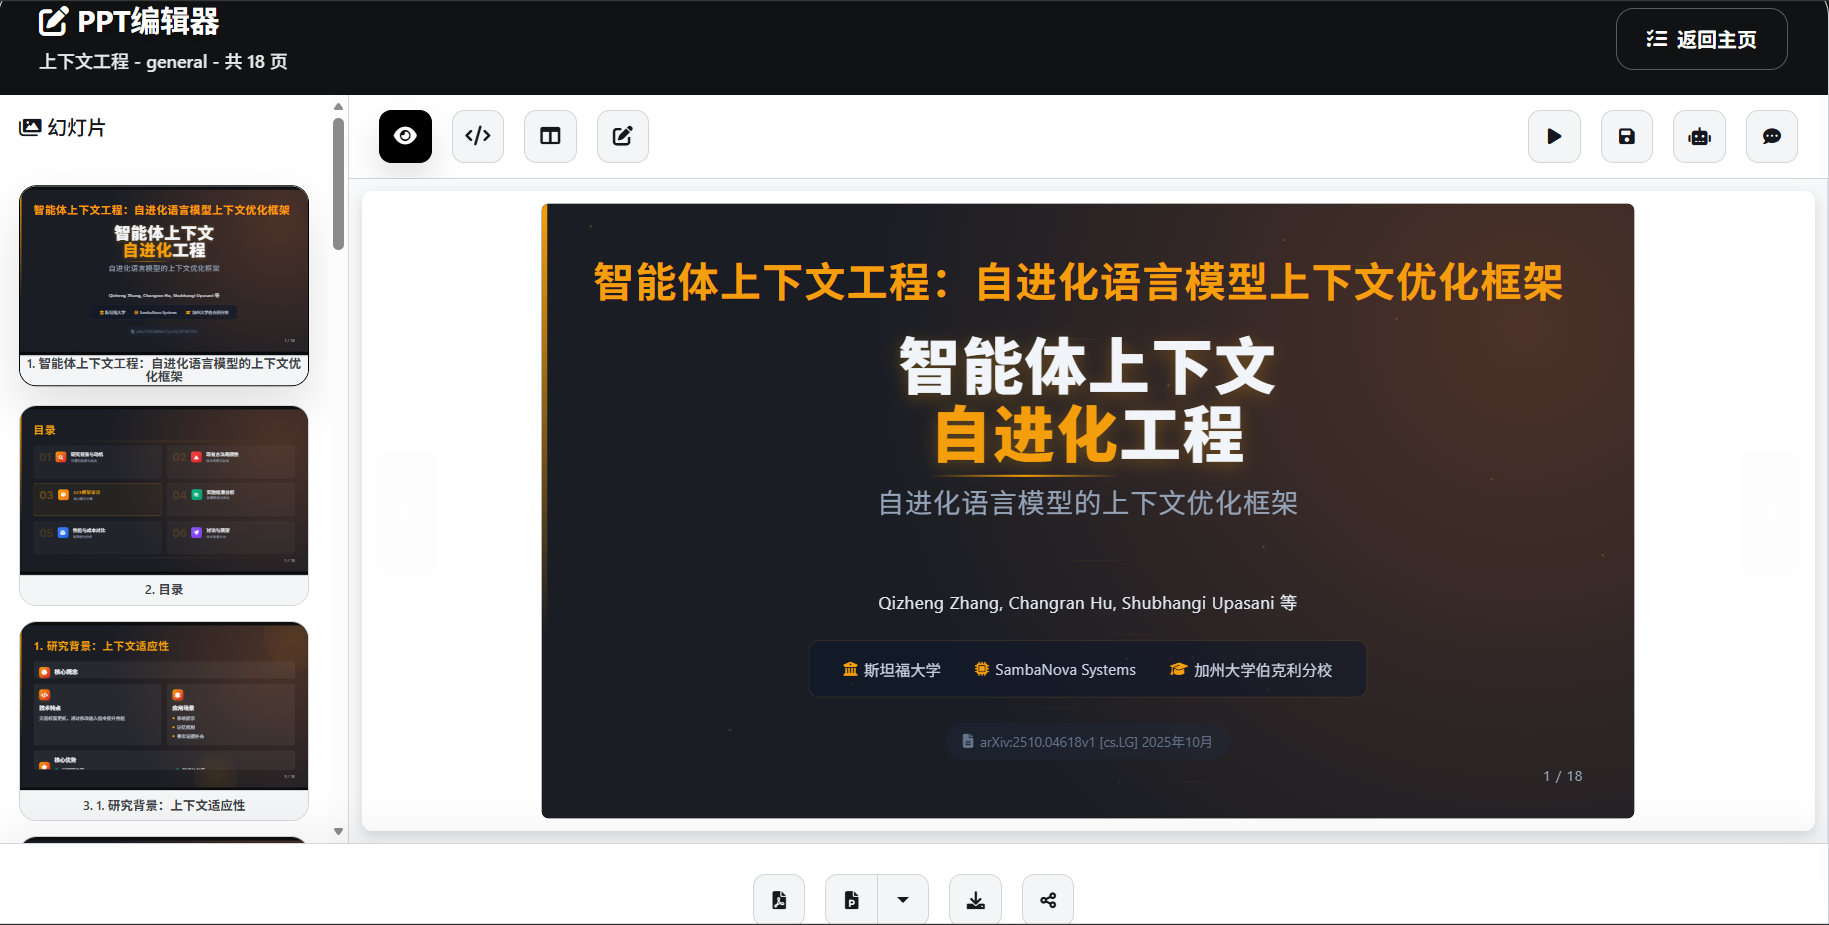Save the current presentation
This screenshot has width=1829, height=925.
pyautogui.click(x=1626, y=136)
